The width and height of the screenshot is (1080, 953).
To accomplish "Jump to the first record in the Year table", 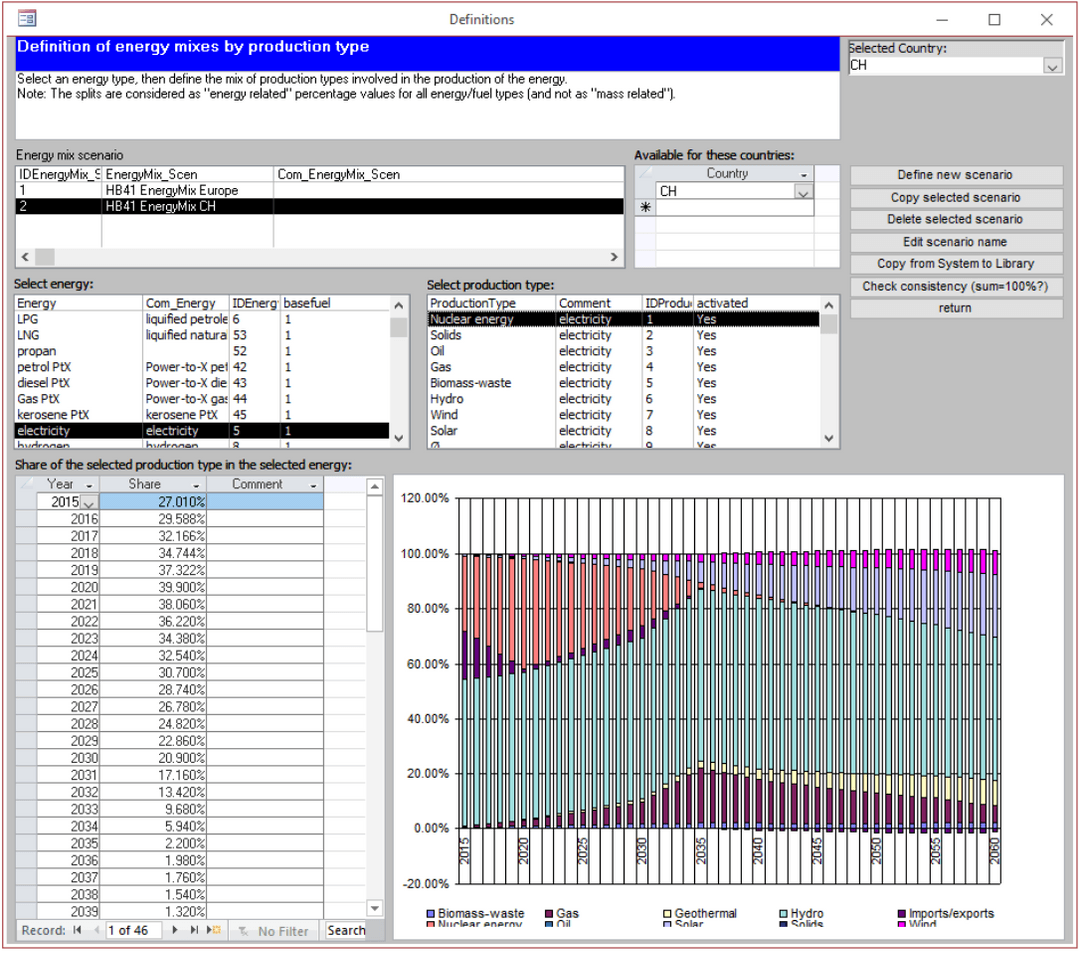I will click(x=76, y=930).
